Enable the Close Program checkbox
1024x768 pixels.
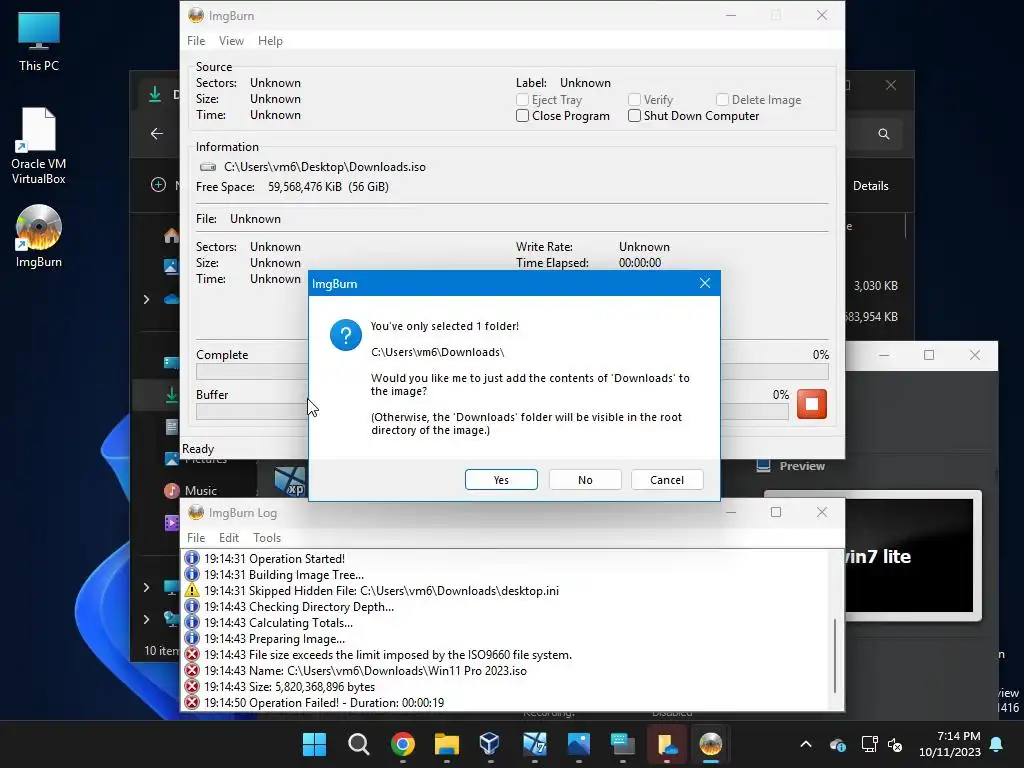click(522, 116)
